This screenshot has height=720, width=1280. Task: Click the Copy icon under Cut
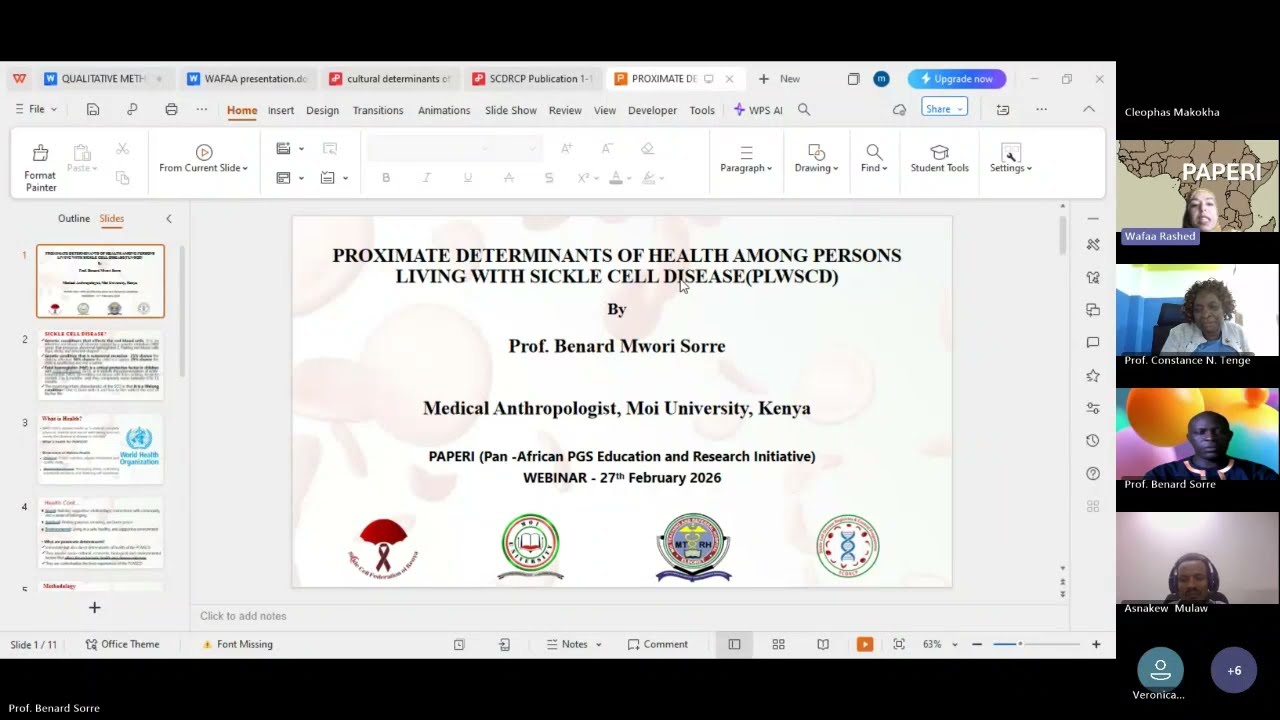point(122,178)
